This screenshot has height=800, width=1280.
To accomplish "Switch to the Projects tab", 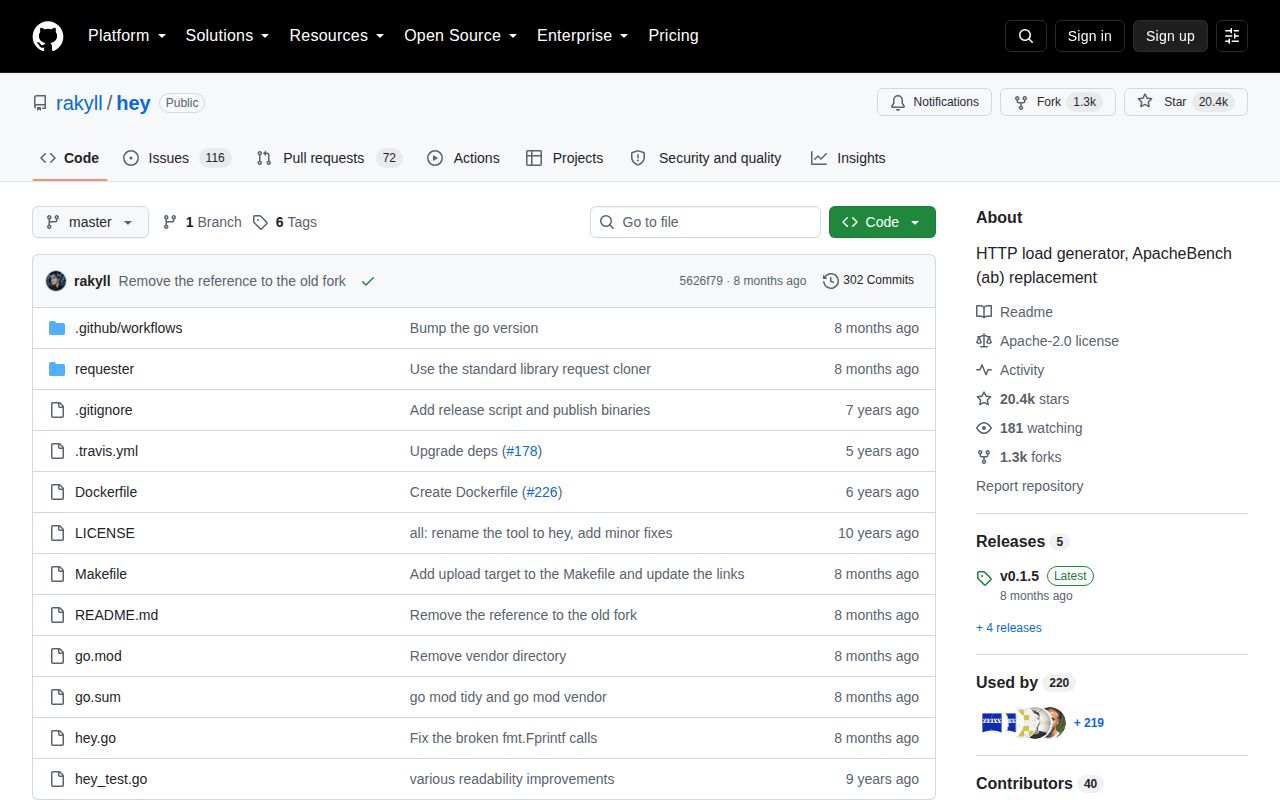I will (564, 158).
